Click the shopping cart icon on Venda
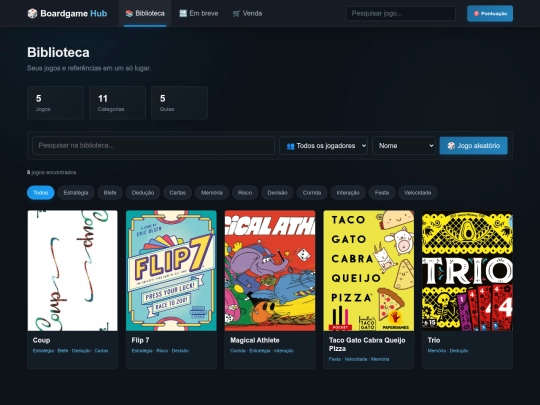This screenshot has height=405, width=540. (236, 13)
